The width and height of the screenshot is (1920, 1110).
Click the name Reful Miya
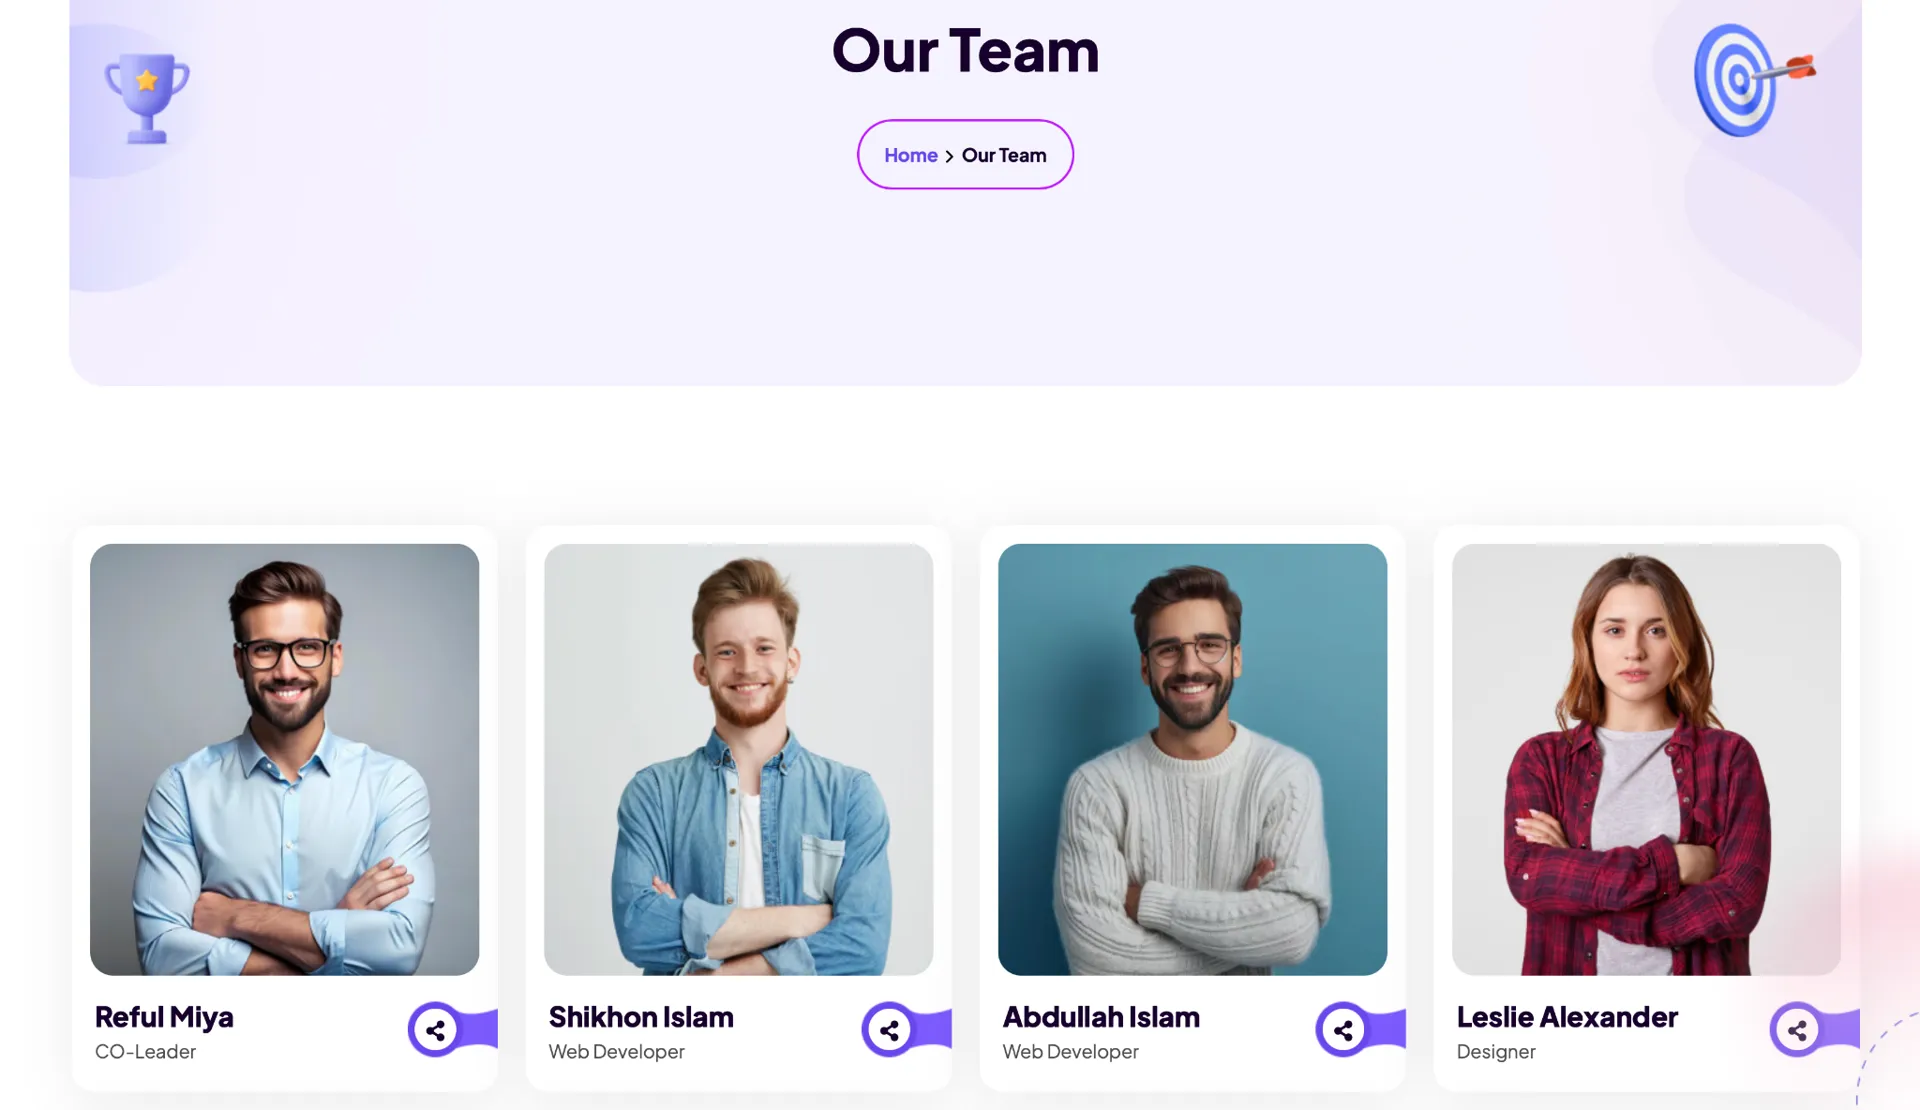(164, 1017)
